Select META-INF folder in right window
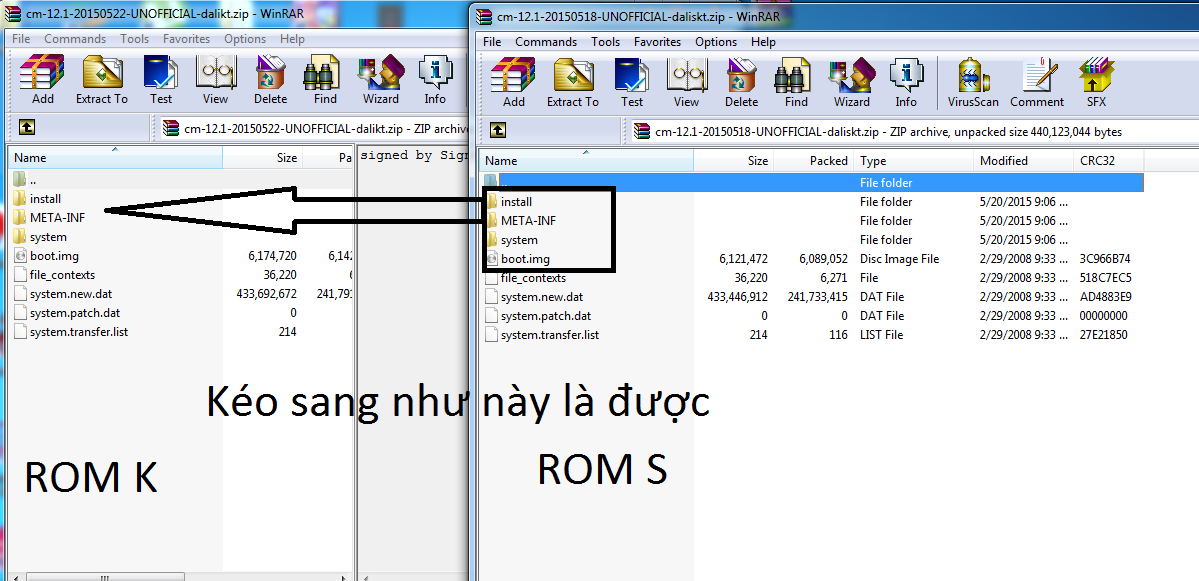This screenshot has height=581, width=1199. click(520, 221)
